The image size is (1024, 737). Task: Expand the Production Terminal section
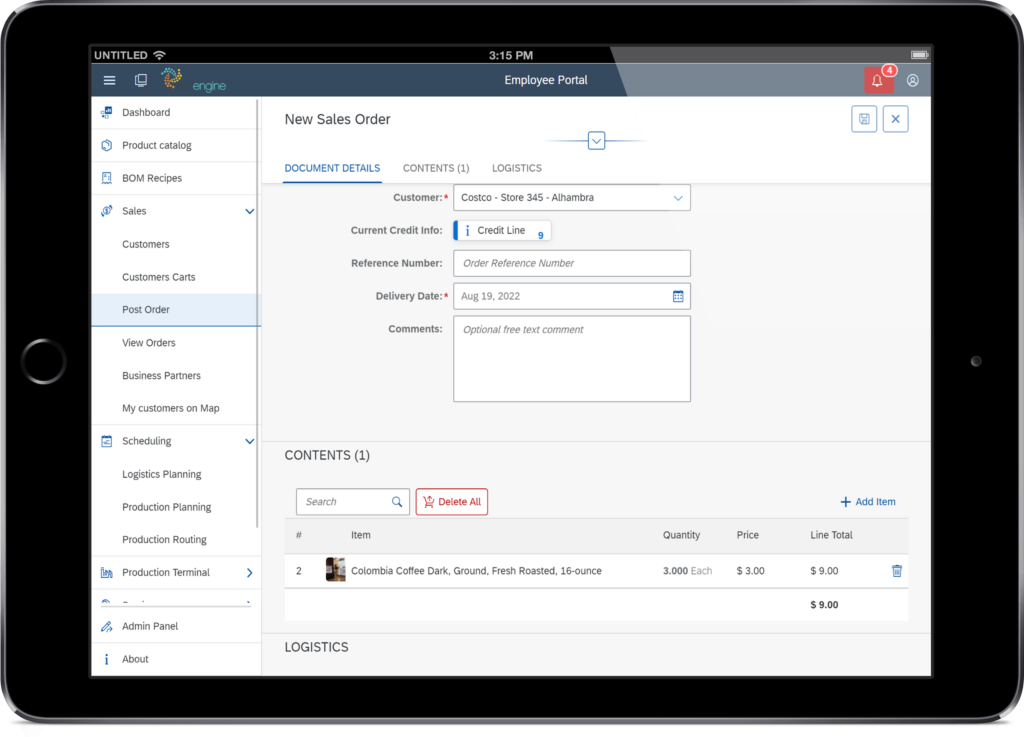point(249,572)
